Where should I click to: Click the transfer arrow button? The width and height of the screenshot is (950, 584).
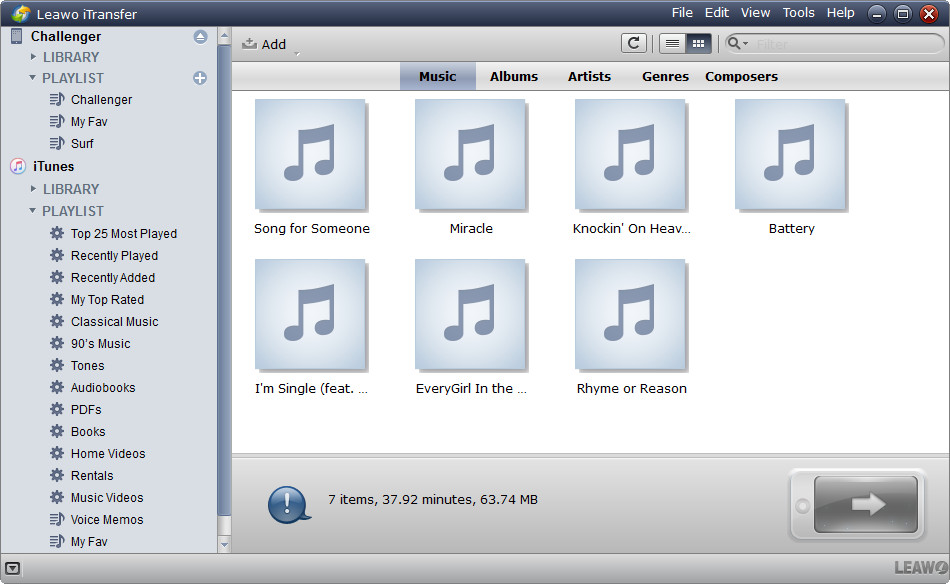coord(865,504)
